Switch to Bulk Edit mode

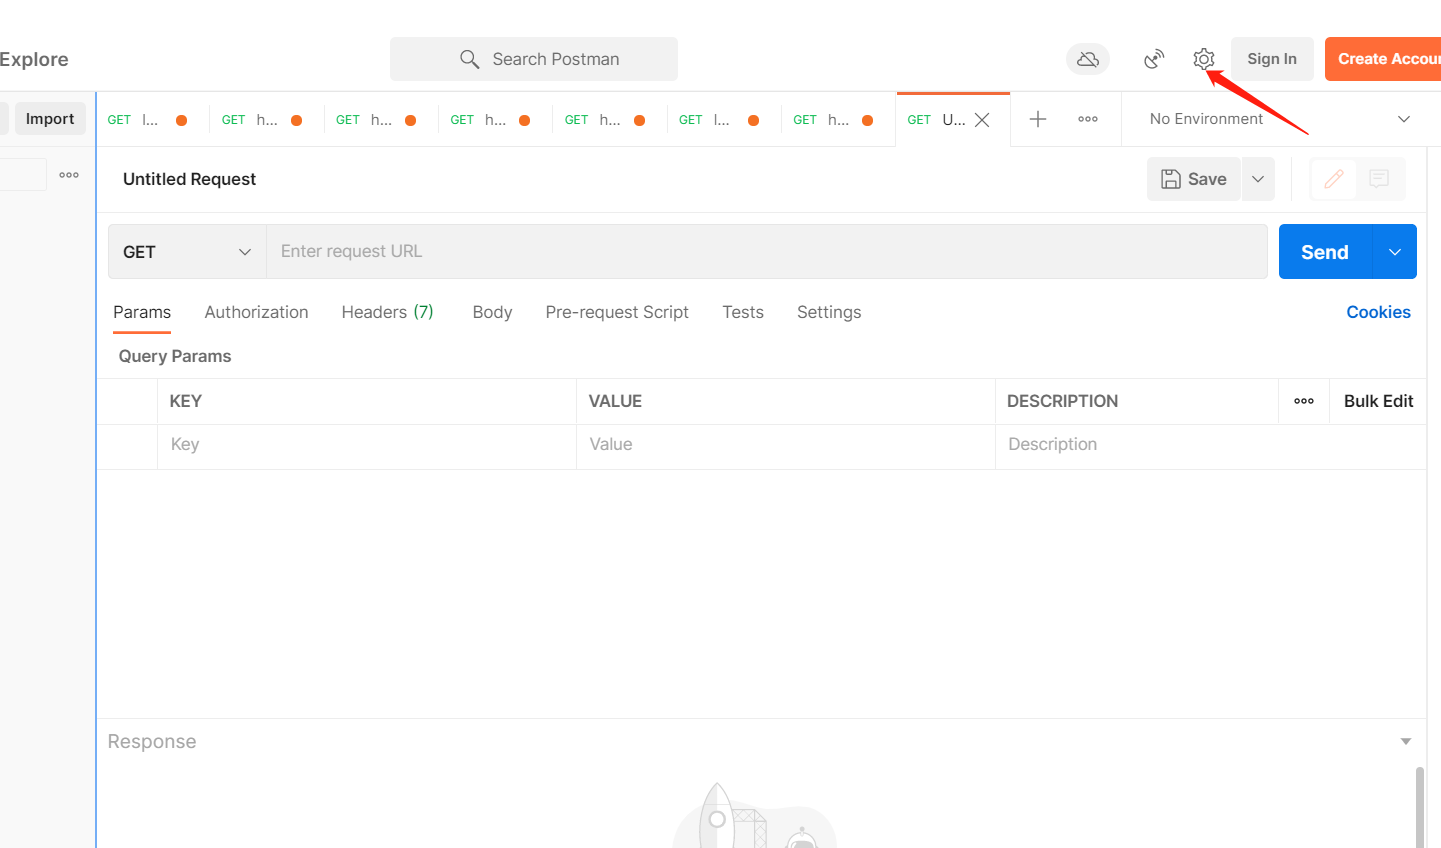point(1378,401)
